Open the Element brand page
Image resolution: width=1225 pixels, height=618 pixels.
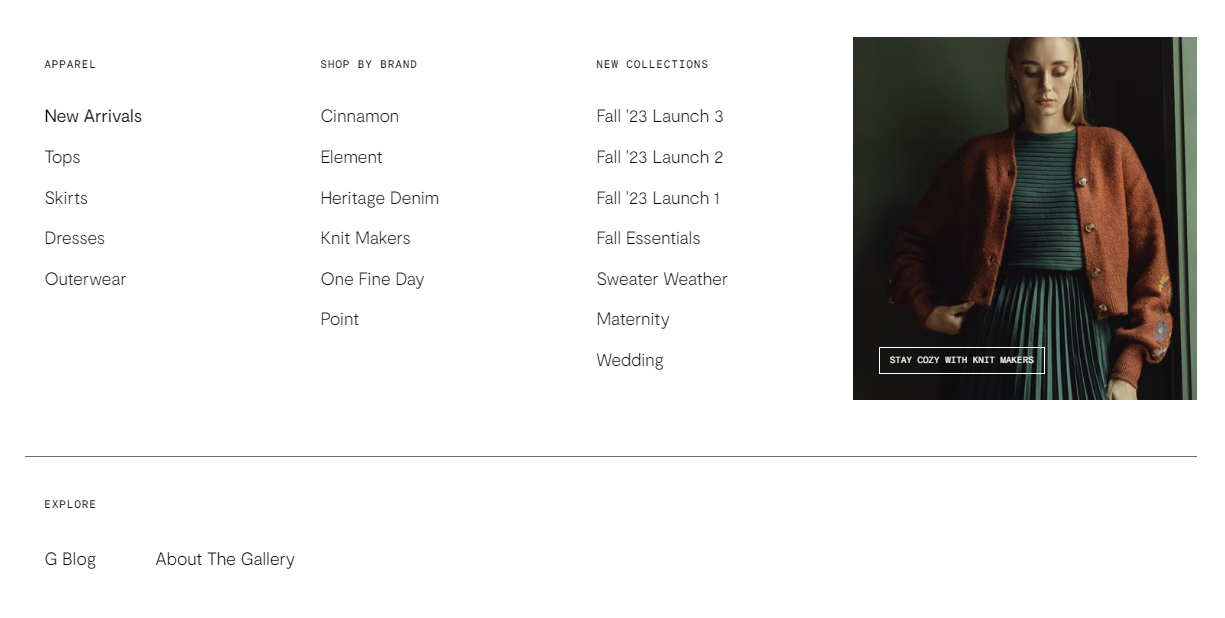[351, 157]
